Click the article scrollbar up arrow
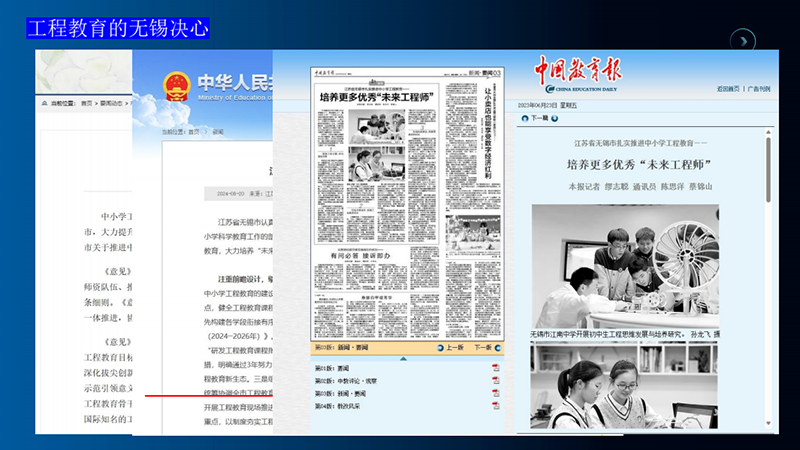The width and height of the screenshot is (800, 450). [x=768, y=132]
